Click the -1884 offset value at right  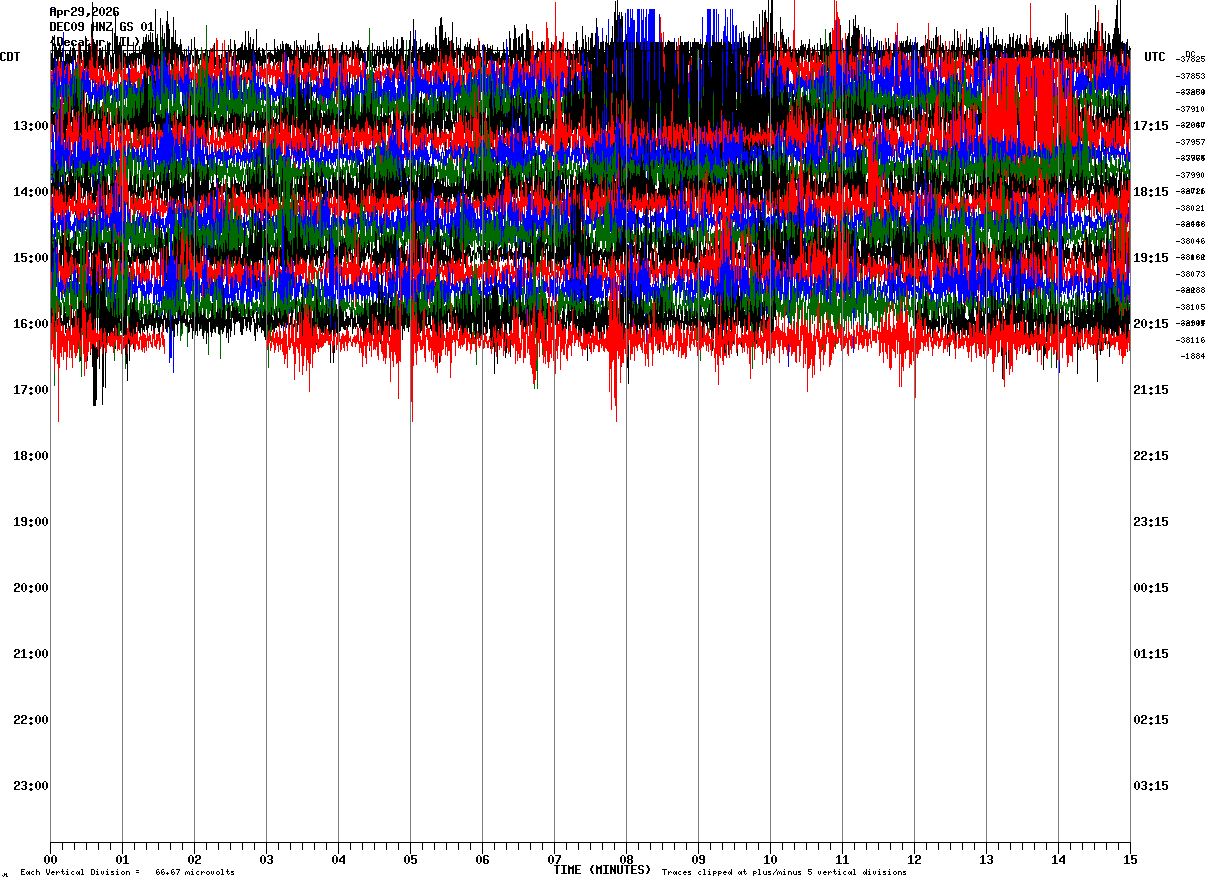pyautogui.click(x=1192, y=356)
